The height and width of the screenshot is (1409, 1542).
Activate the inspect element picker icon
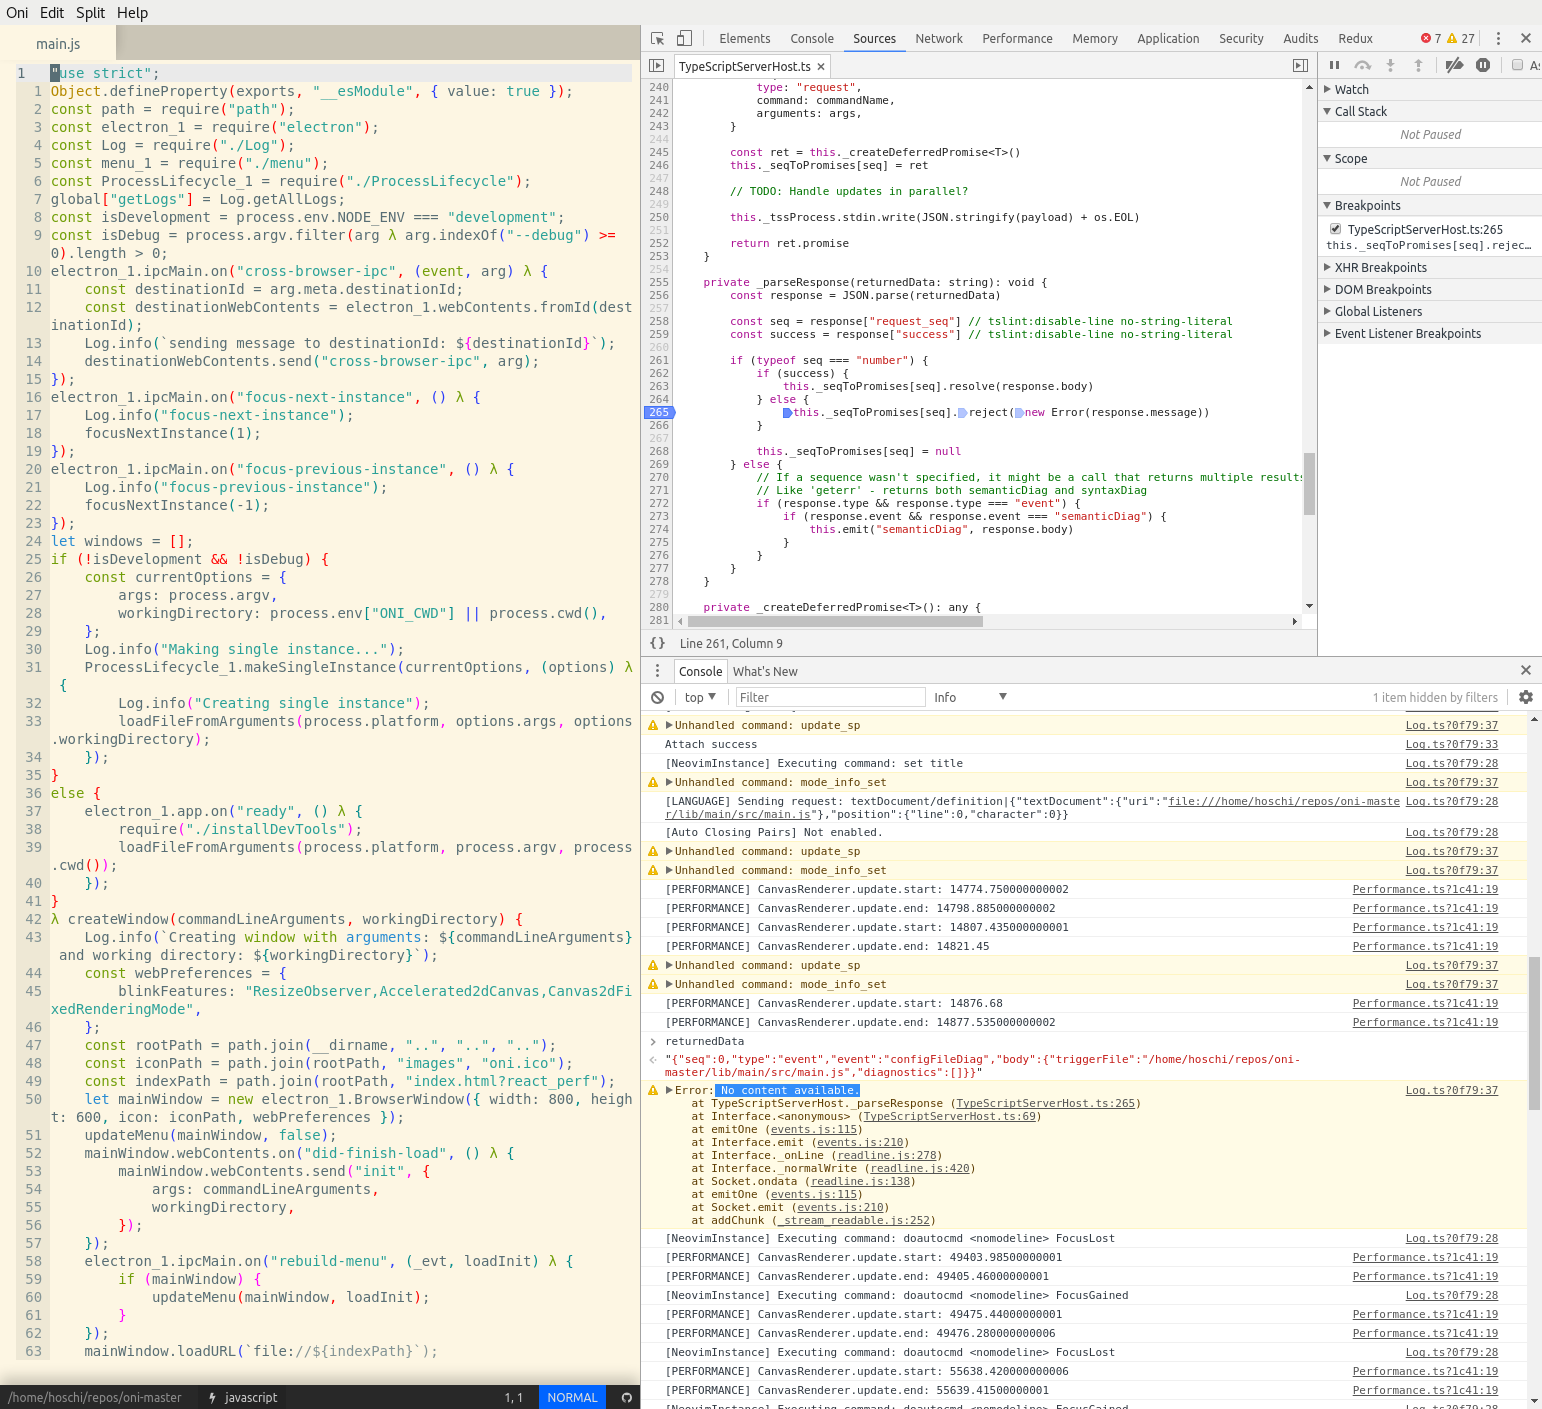[657, 38]
